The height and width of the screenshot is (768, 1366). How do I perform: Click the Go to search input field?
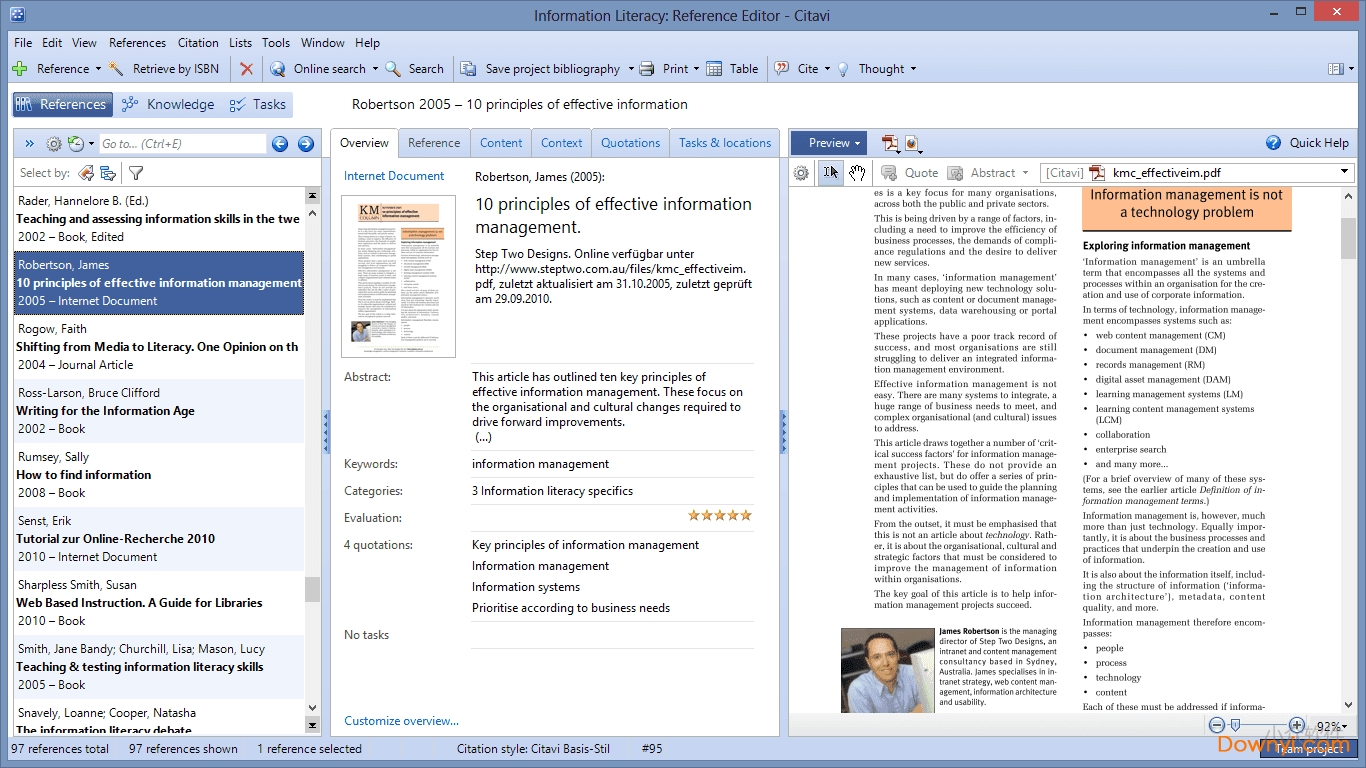[x=182, y=144]
